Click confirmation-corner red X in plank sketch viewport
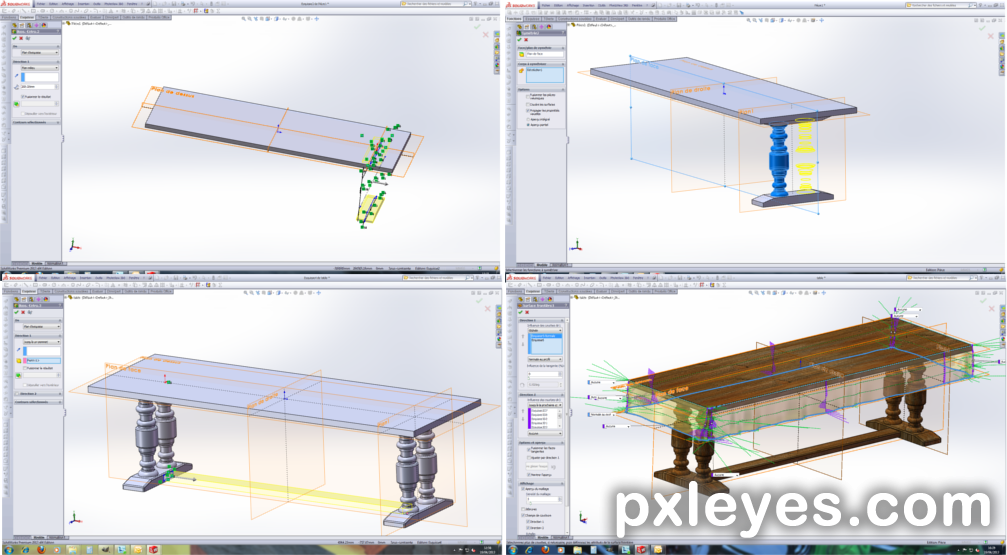 (486, 35)
